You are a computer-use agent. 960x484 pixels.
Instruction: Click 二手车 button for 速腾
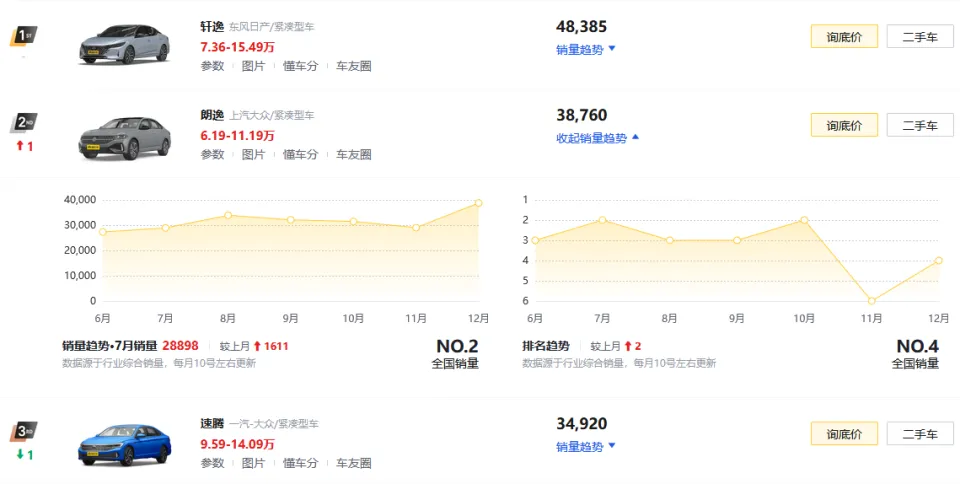tap(920, 433)
